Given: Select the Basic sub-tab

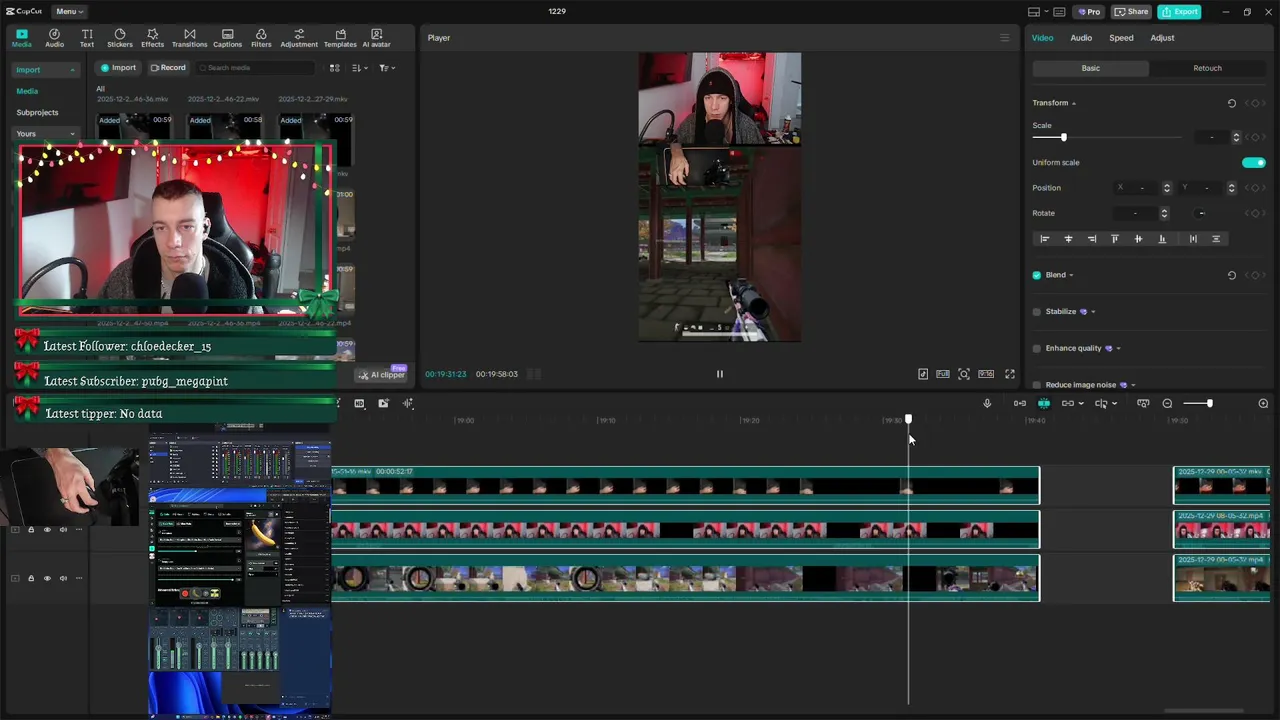Looking at the screenshot, I should 1091,68.
